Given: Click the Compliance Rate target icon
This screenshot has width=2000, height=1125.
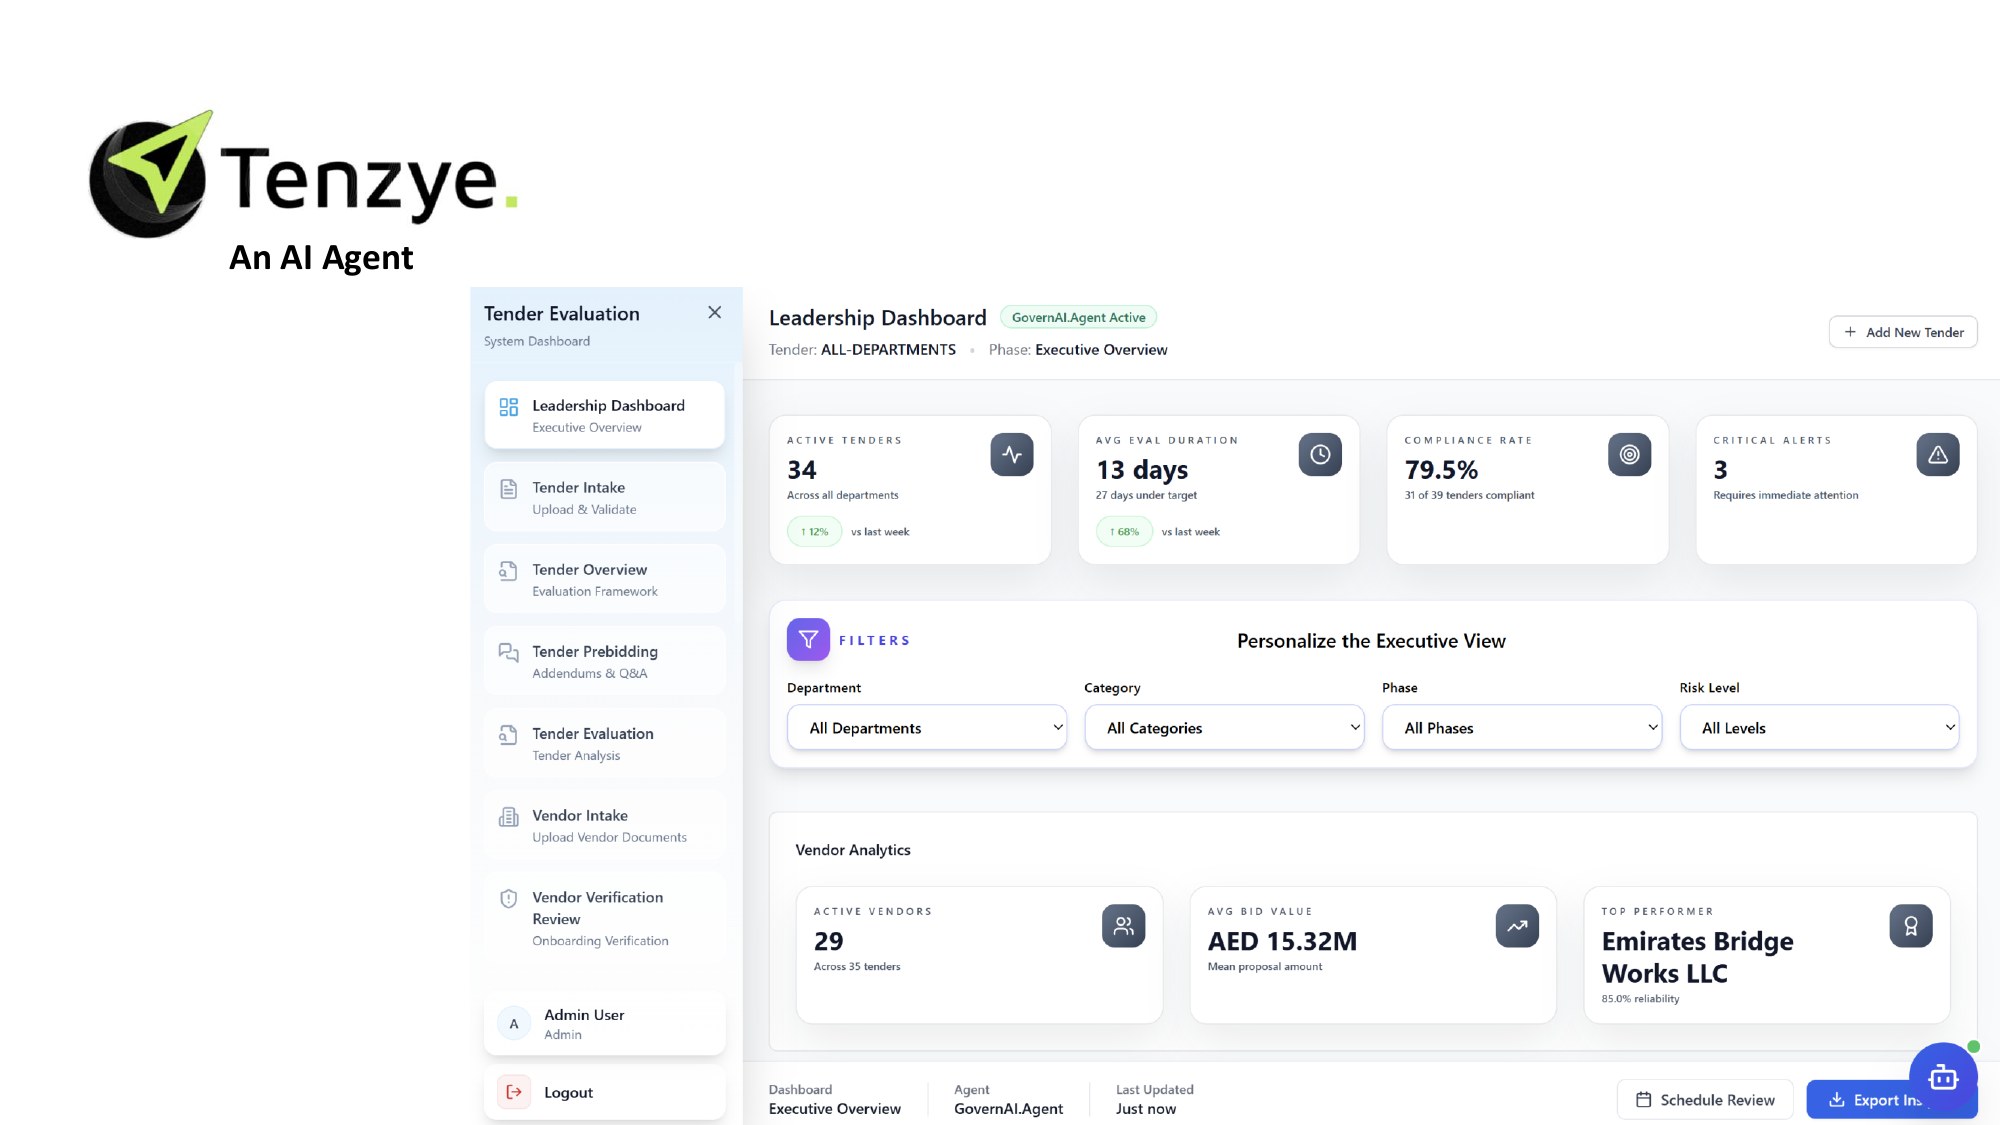Looking at the screenshot, I should (x=1629, y=455).
